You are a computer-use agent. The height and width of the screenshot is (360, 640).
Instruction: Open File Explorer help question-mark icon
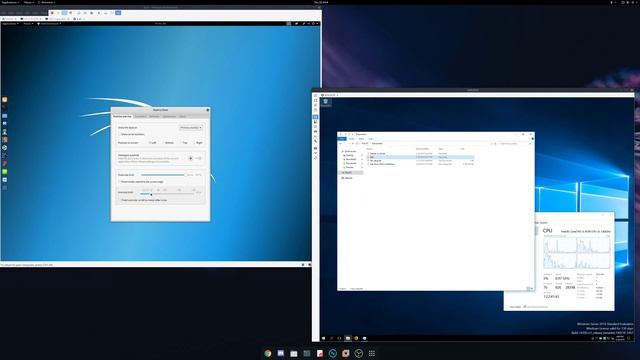pyautogui.click(x=532, y=139)
